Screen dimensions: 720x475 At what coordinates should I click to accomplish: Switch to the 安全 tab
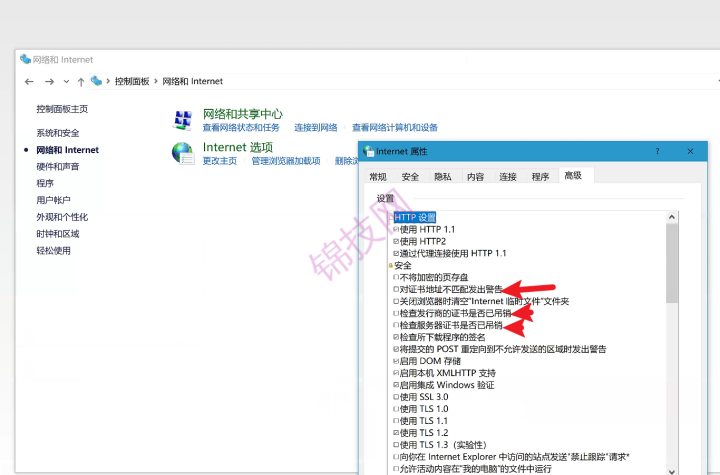[410, 177]
